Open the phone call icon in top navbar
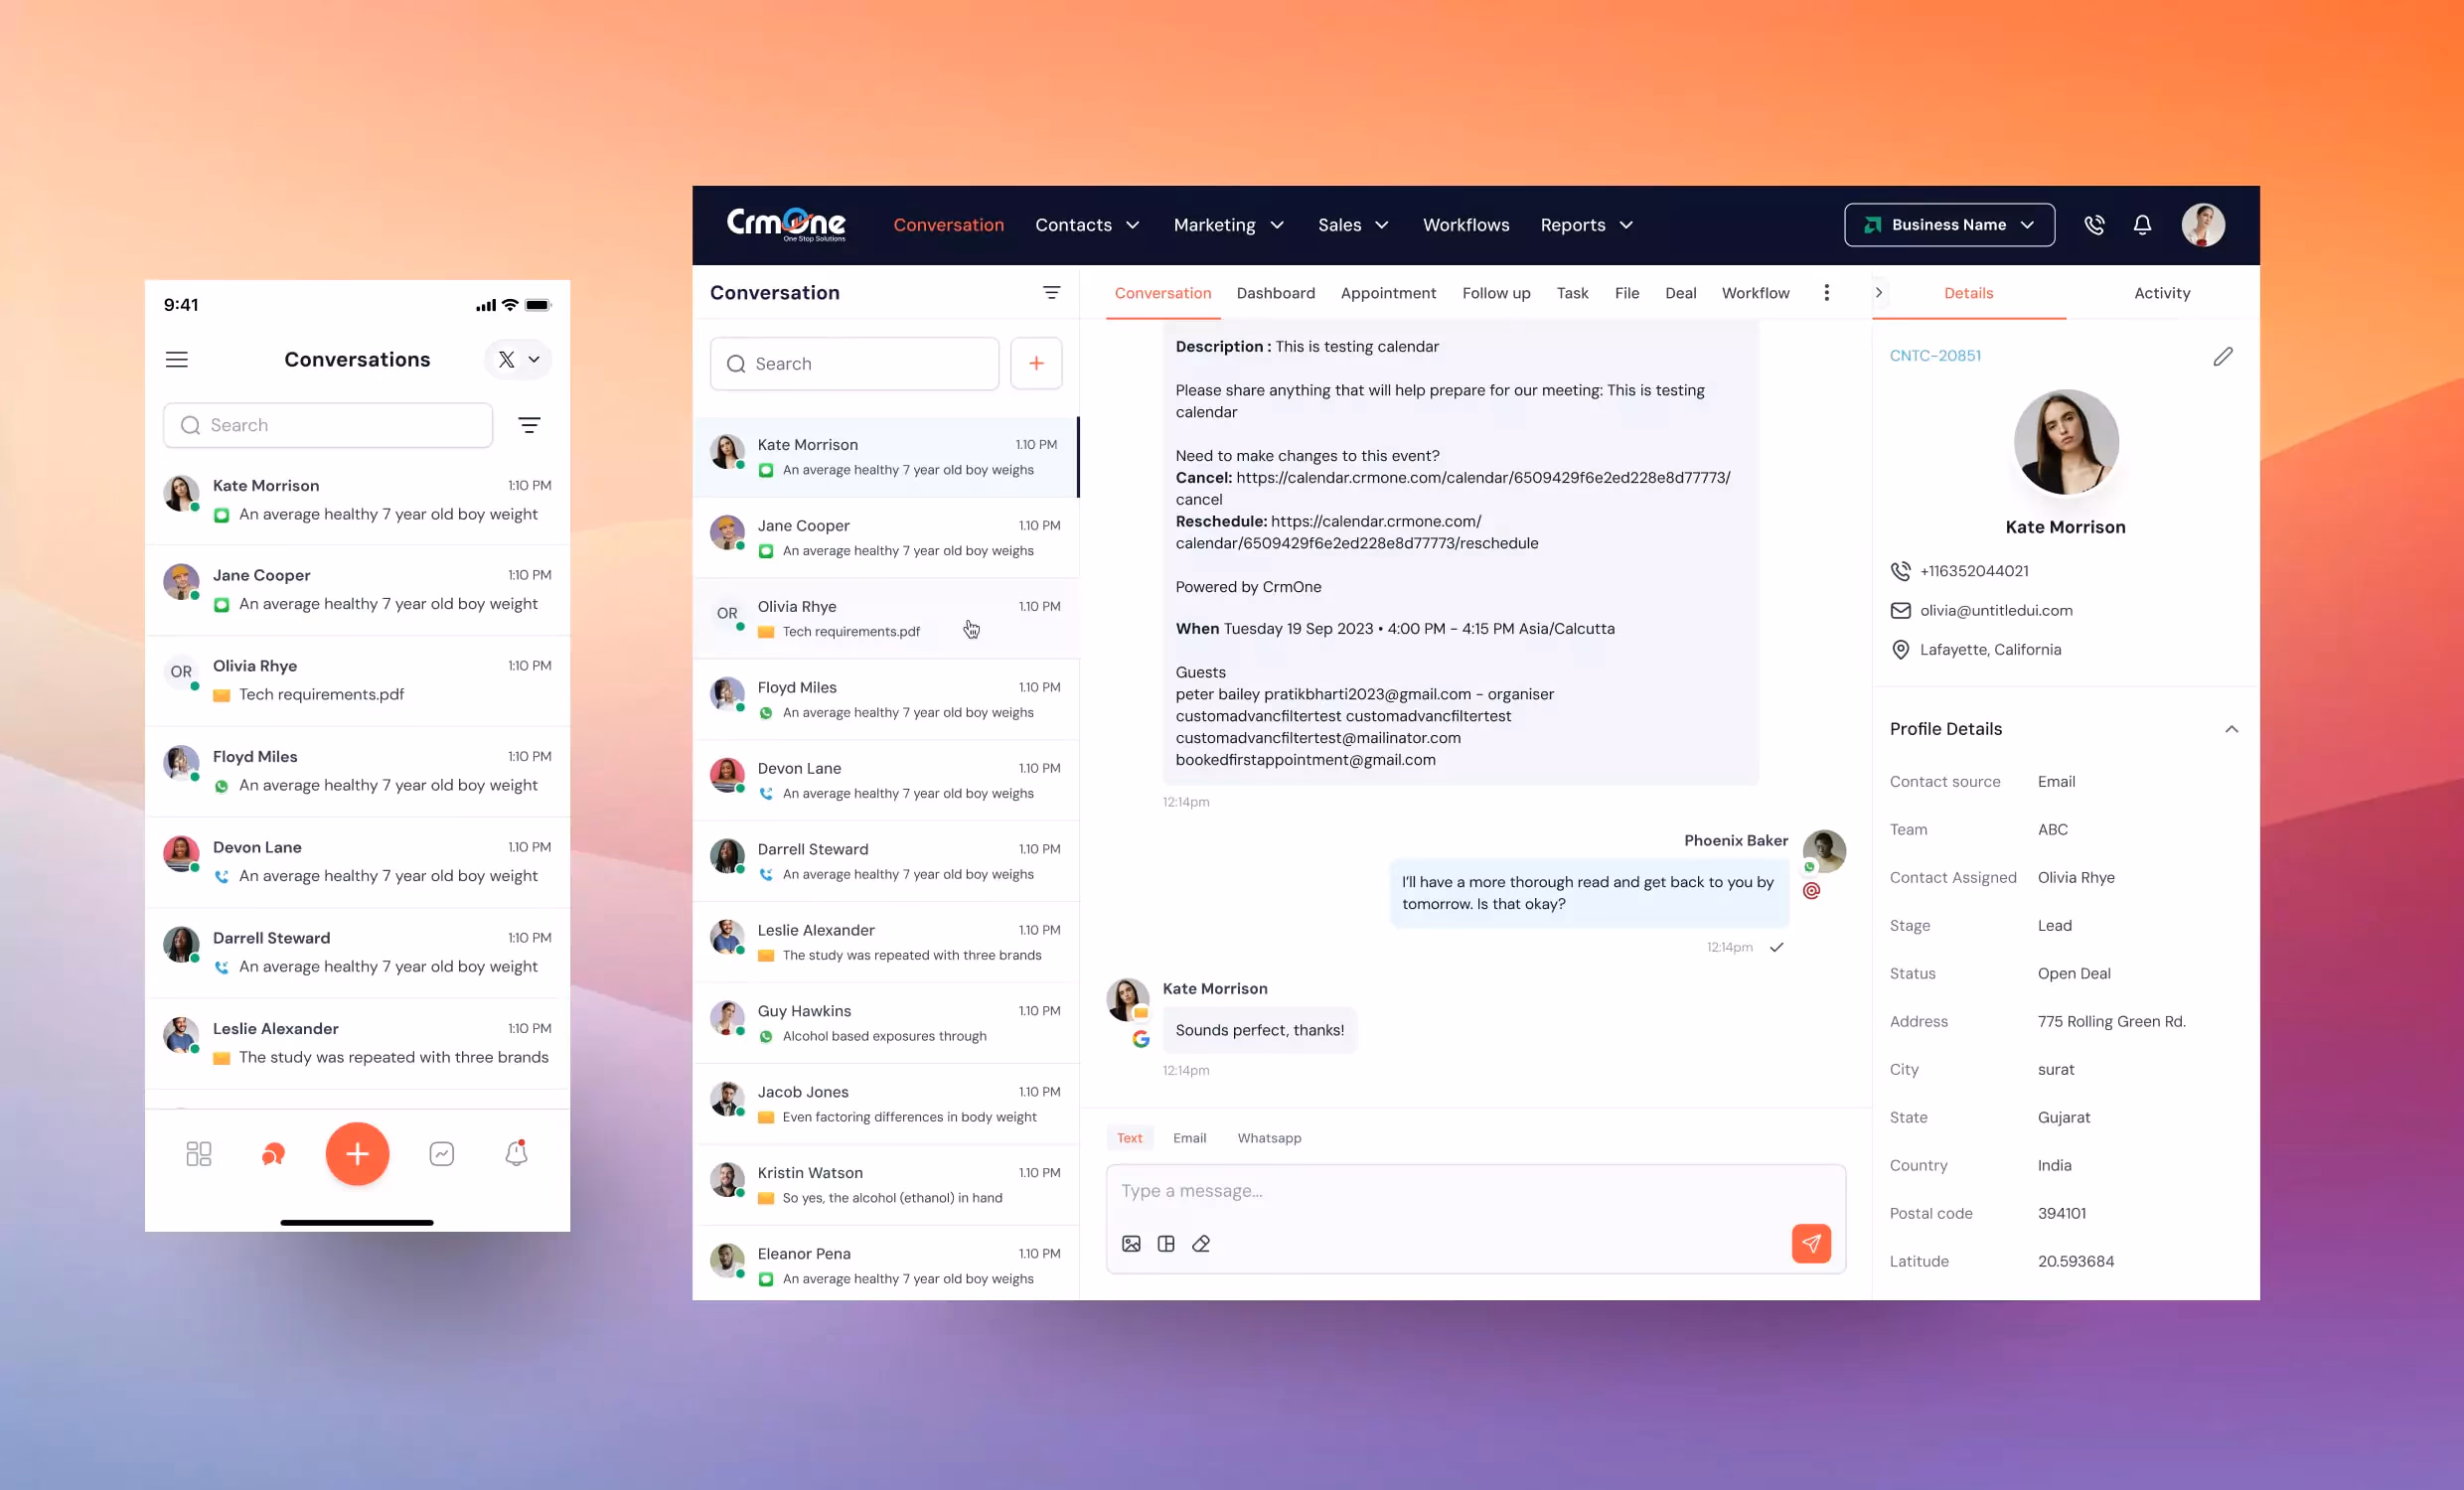 tap(2094, 225)
